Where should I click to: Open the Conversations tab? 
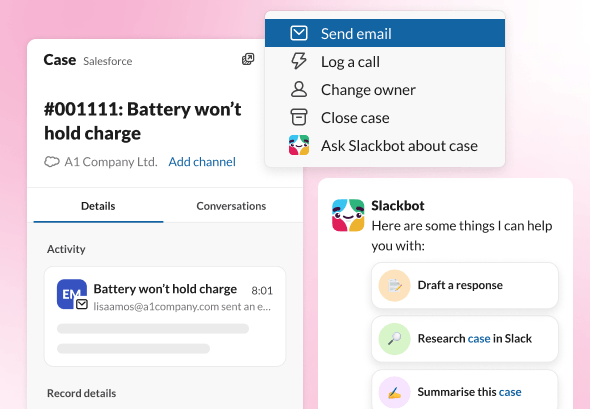click(x=231, y=206)
